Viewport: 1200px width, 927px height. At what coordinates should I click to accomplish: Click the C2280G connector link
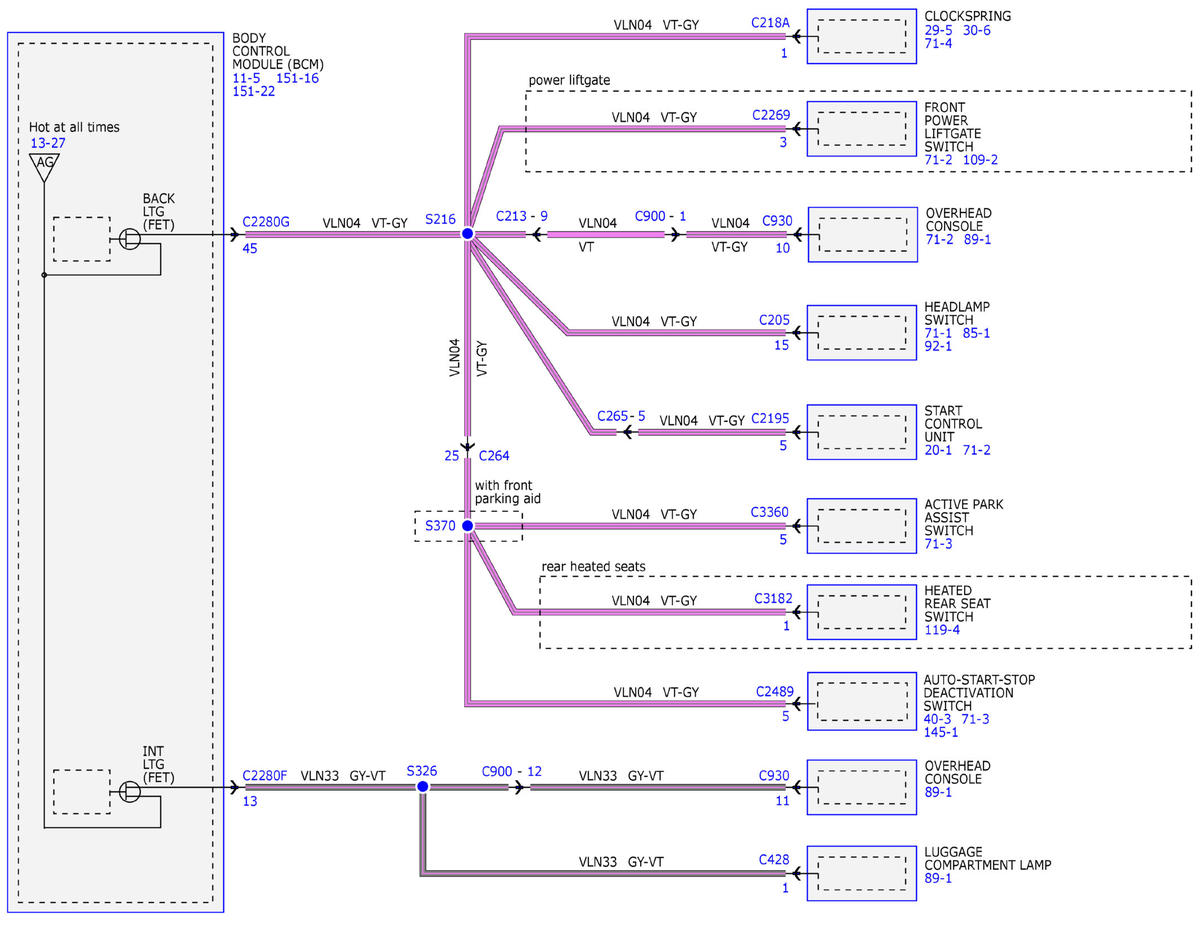(x=266, y=222)
